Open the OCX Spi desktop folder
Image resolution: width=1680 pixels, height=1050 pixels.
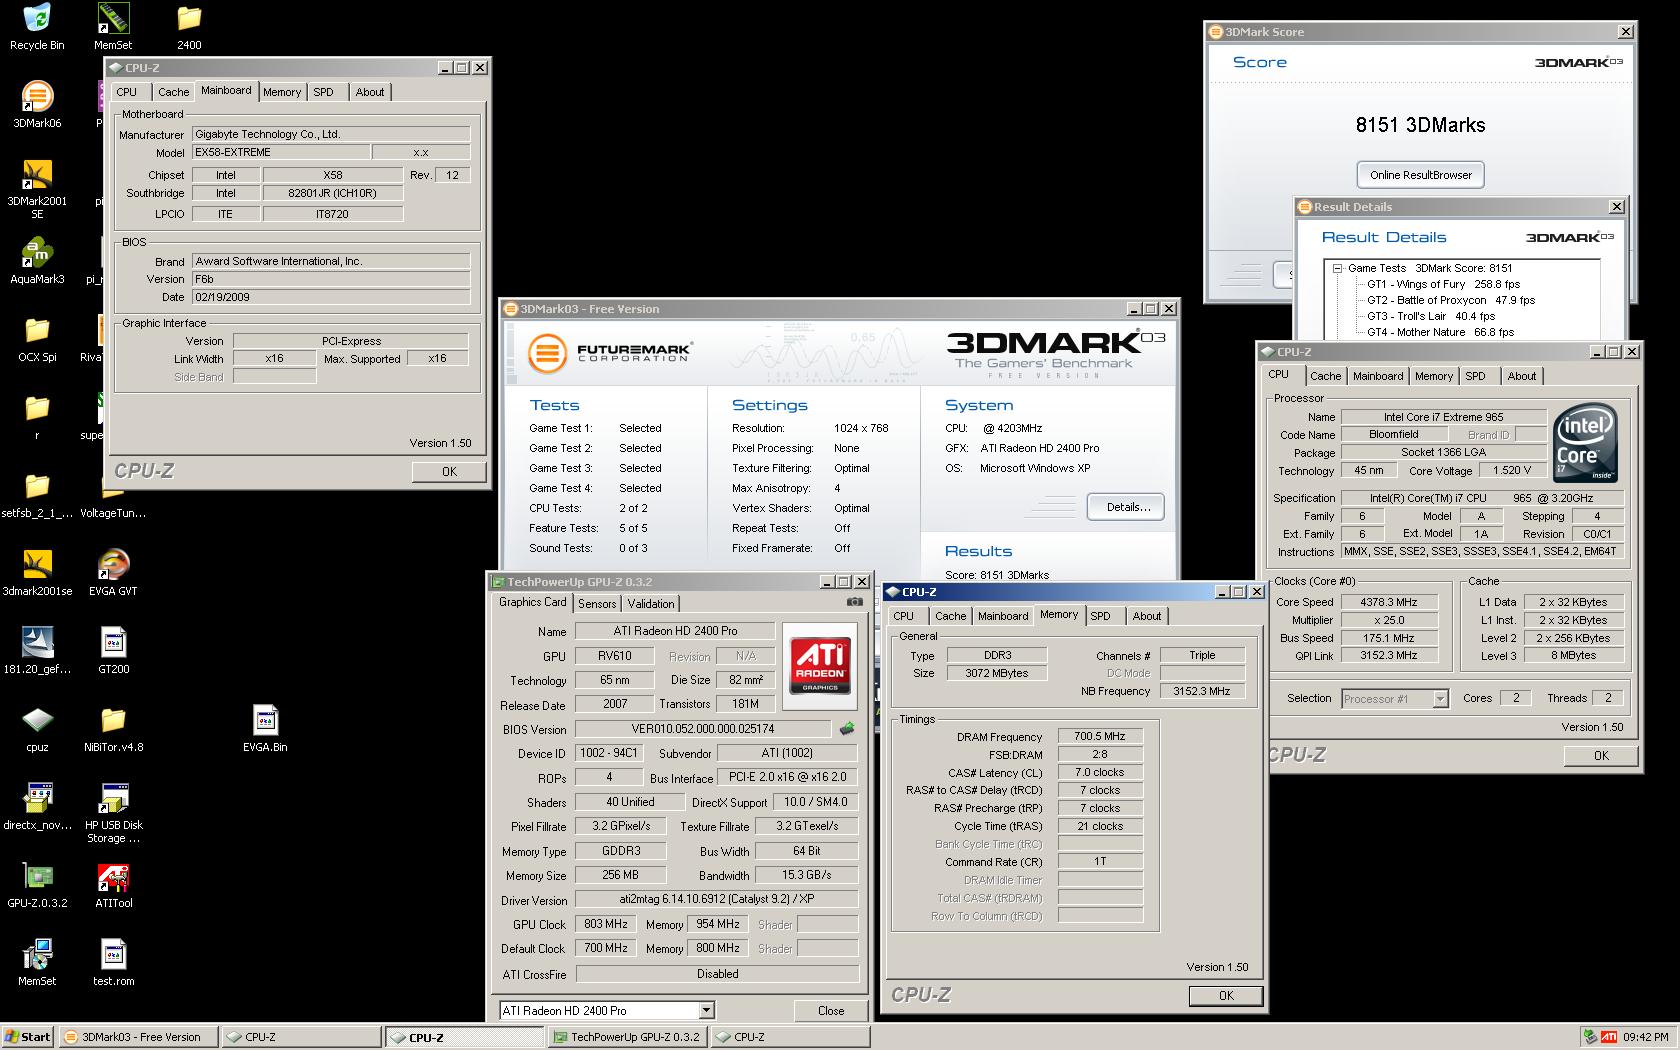[37, 339]
